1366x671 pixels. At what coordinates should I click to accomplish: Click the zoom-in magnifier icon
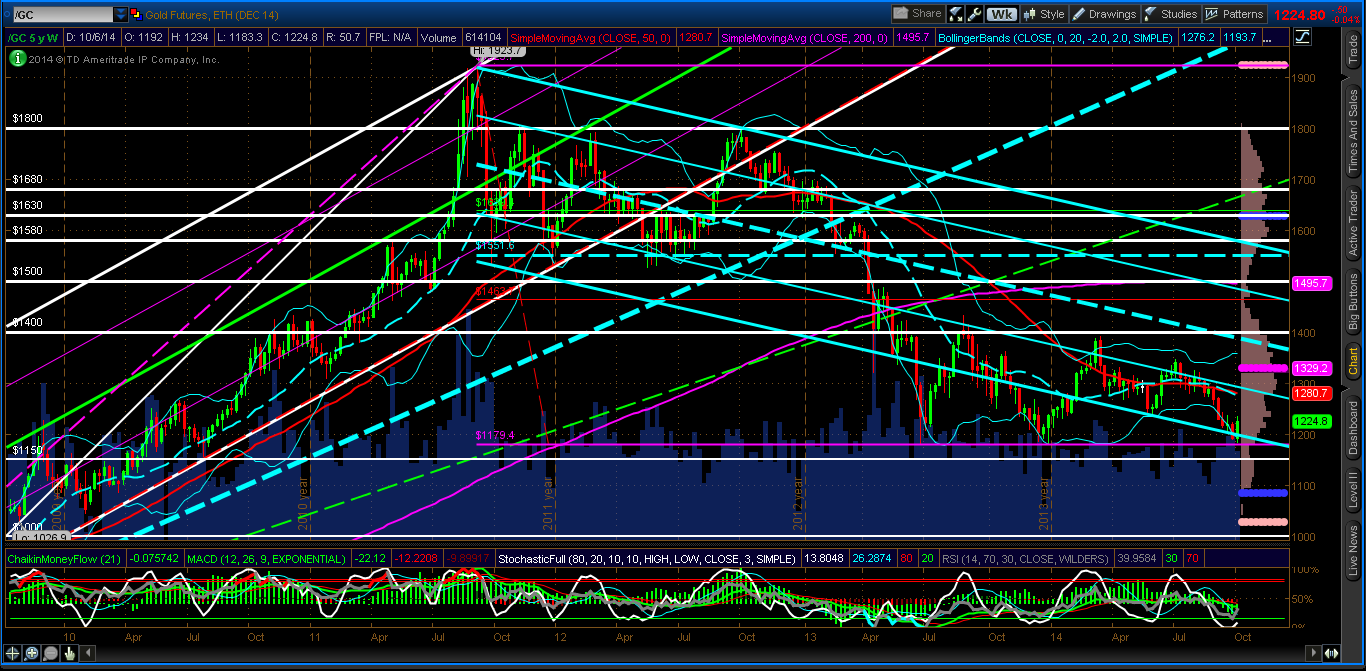coord(31,653)
